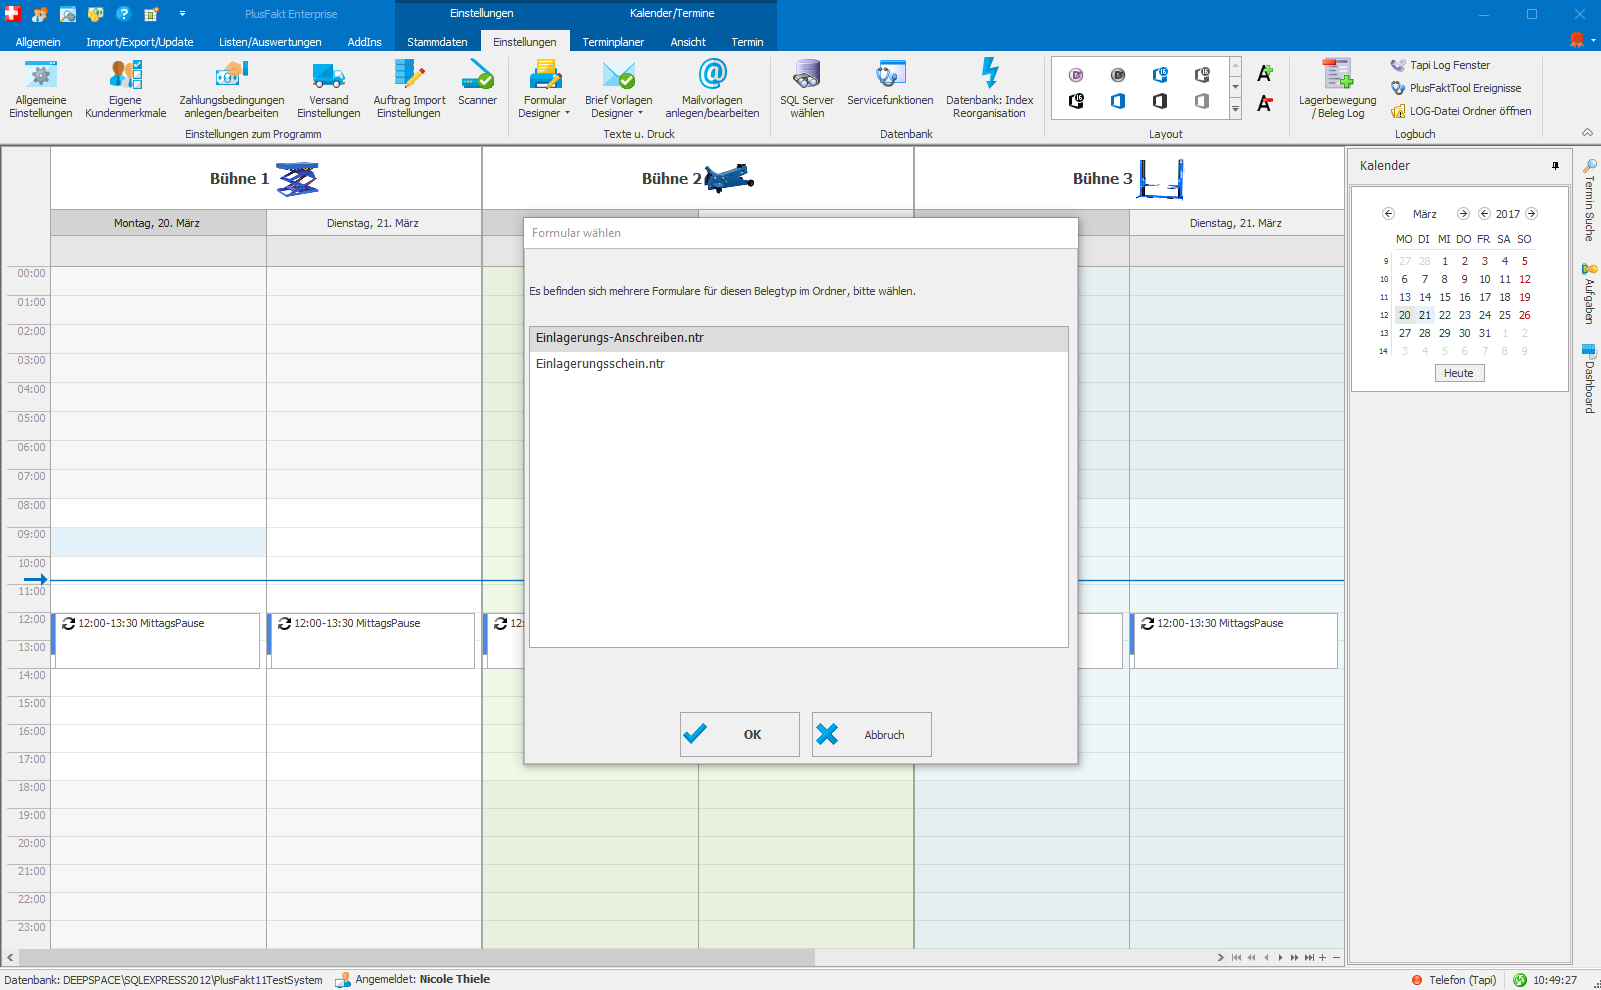The height and width of the screenshot is (990, 1601).
Task: Open PlusFaktTool Ereignisse
Action: point(1456,88)
